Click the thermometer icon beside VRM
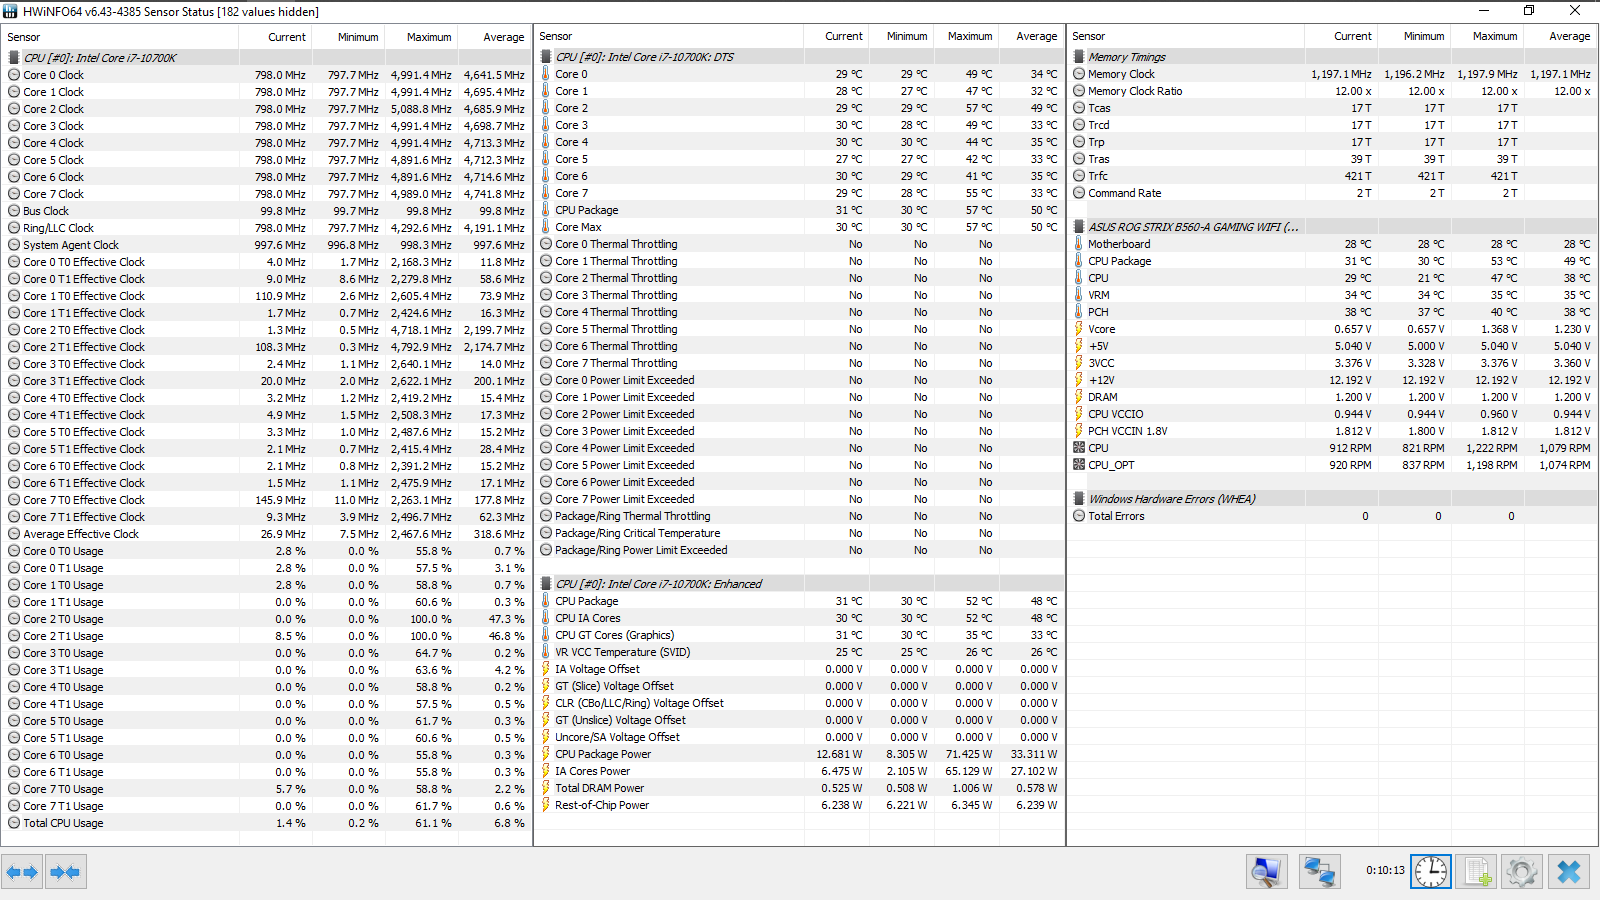The image size is (1600, 900). (1079, 295)
